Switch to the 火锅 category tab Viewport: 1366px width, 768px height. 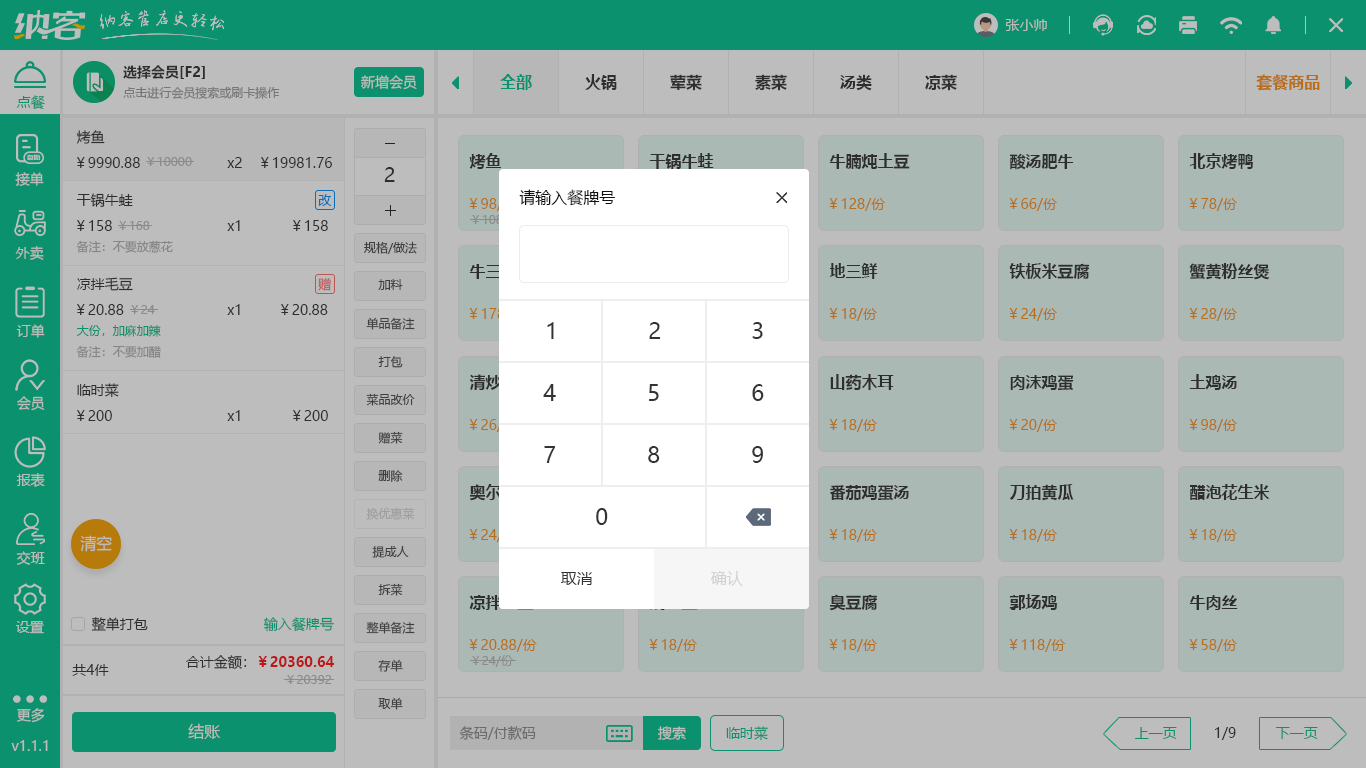pos(601,82)
